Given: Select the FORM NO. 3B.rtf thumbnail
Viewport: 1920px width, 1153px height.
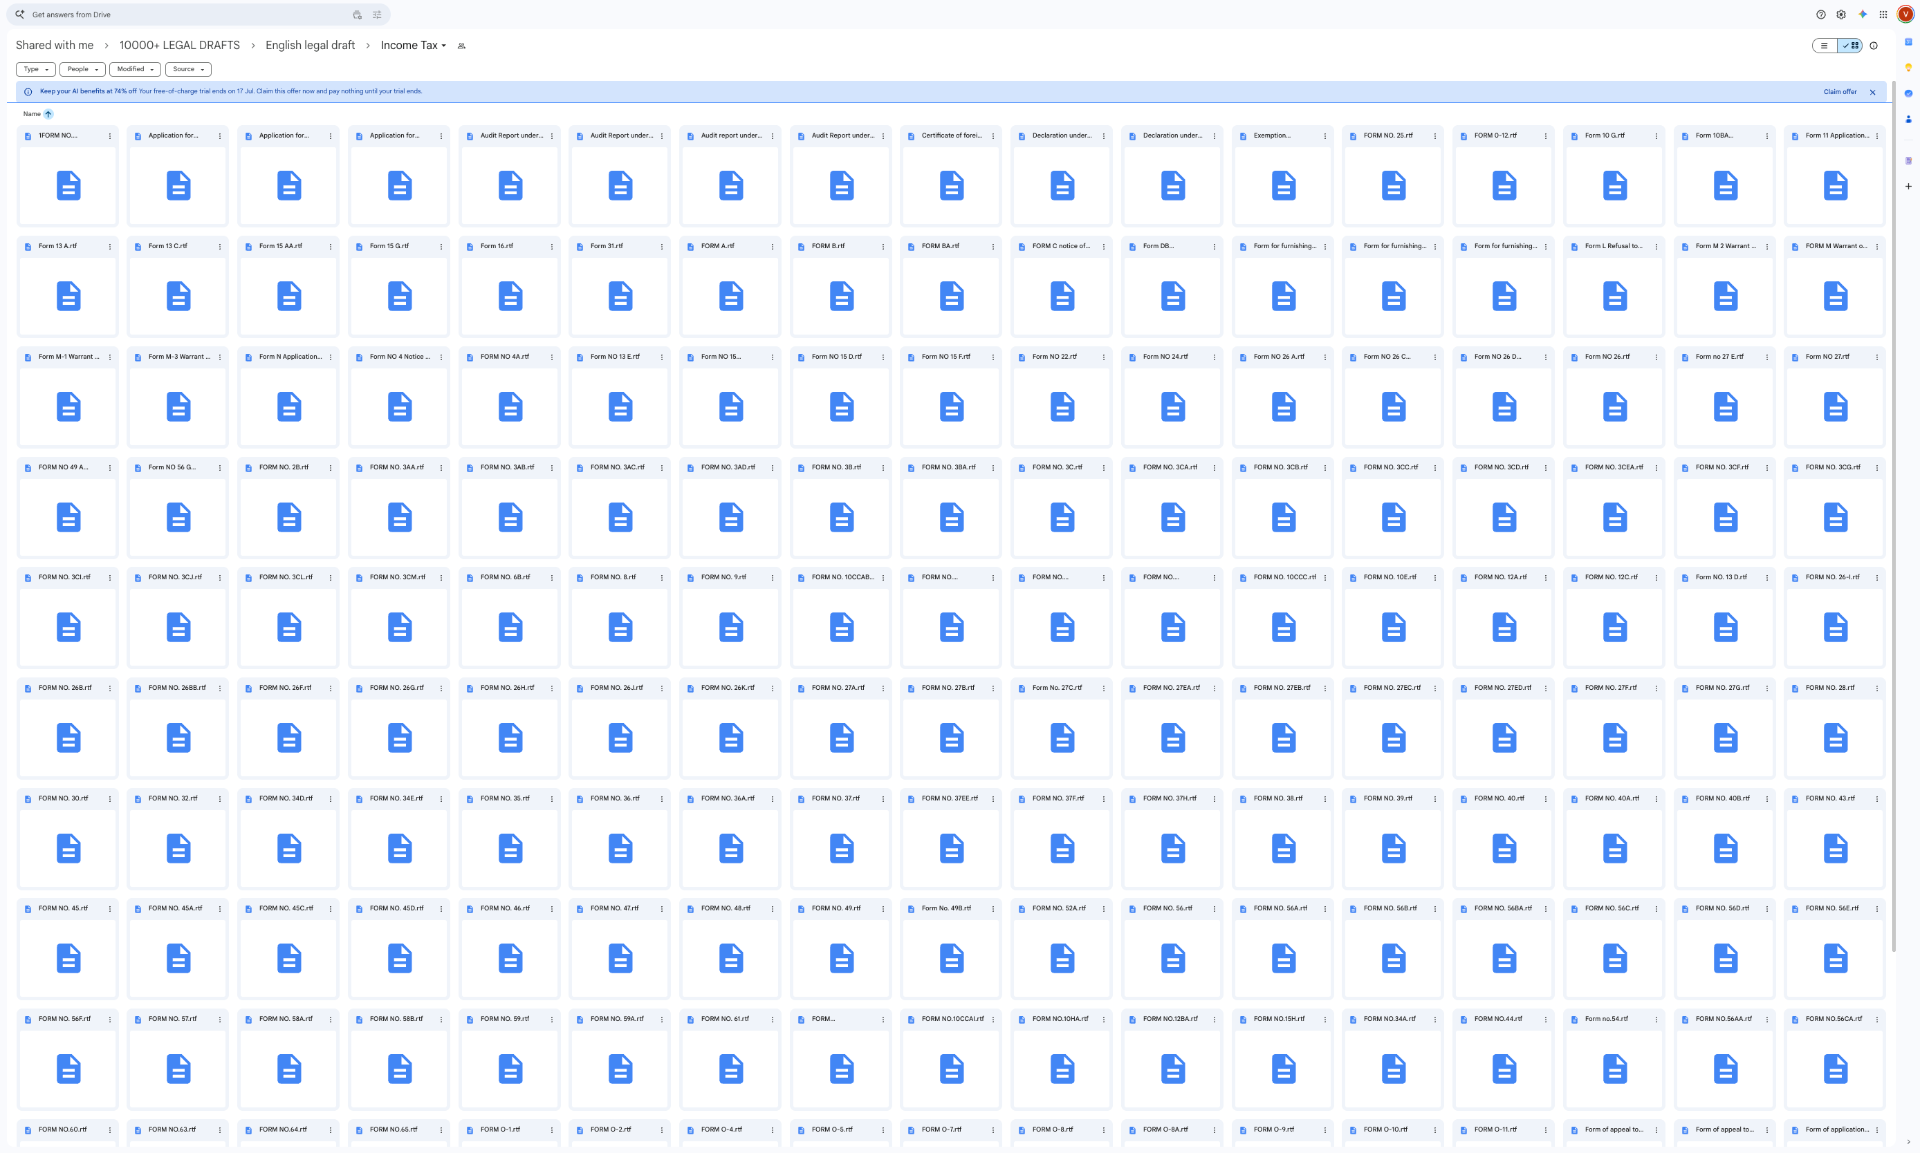Looking at the screenshot, I should 842,517.
